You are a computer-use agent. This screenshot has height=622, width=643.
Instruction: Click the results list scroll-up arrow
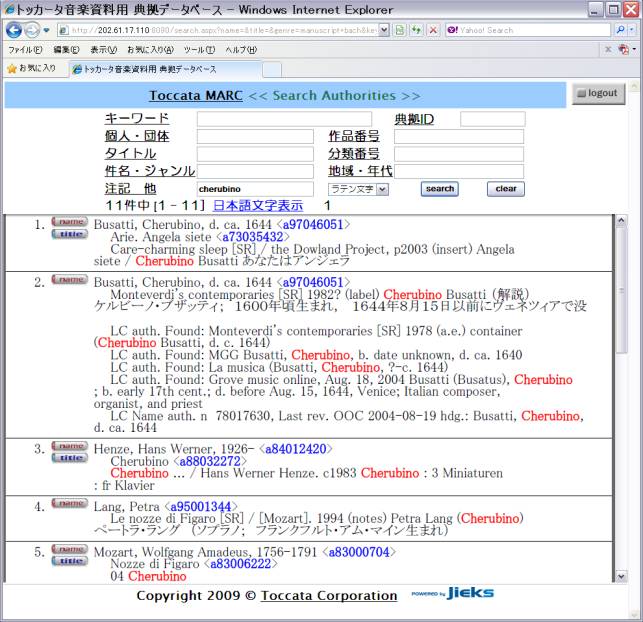click(621, 221)
